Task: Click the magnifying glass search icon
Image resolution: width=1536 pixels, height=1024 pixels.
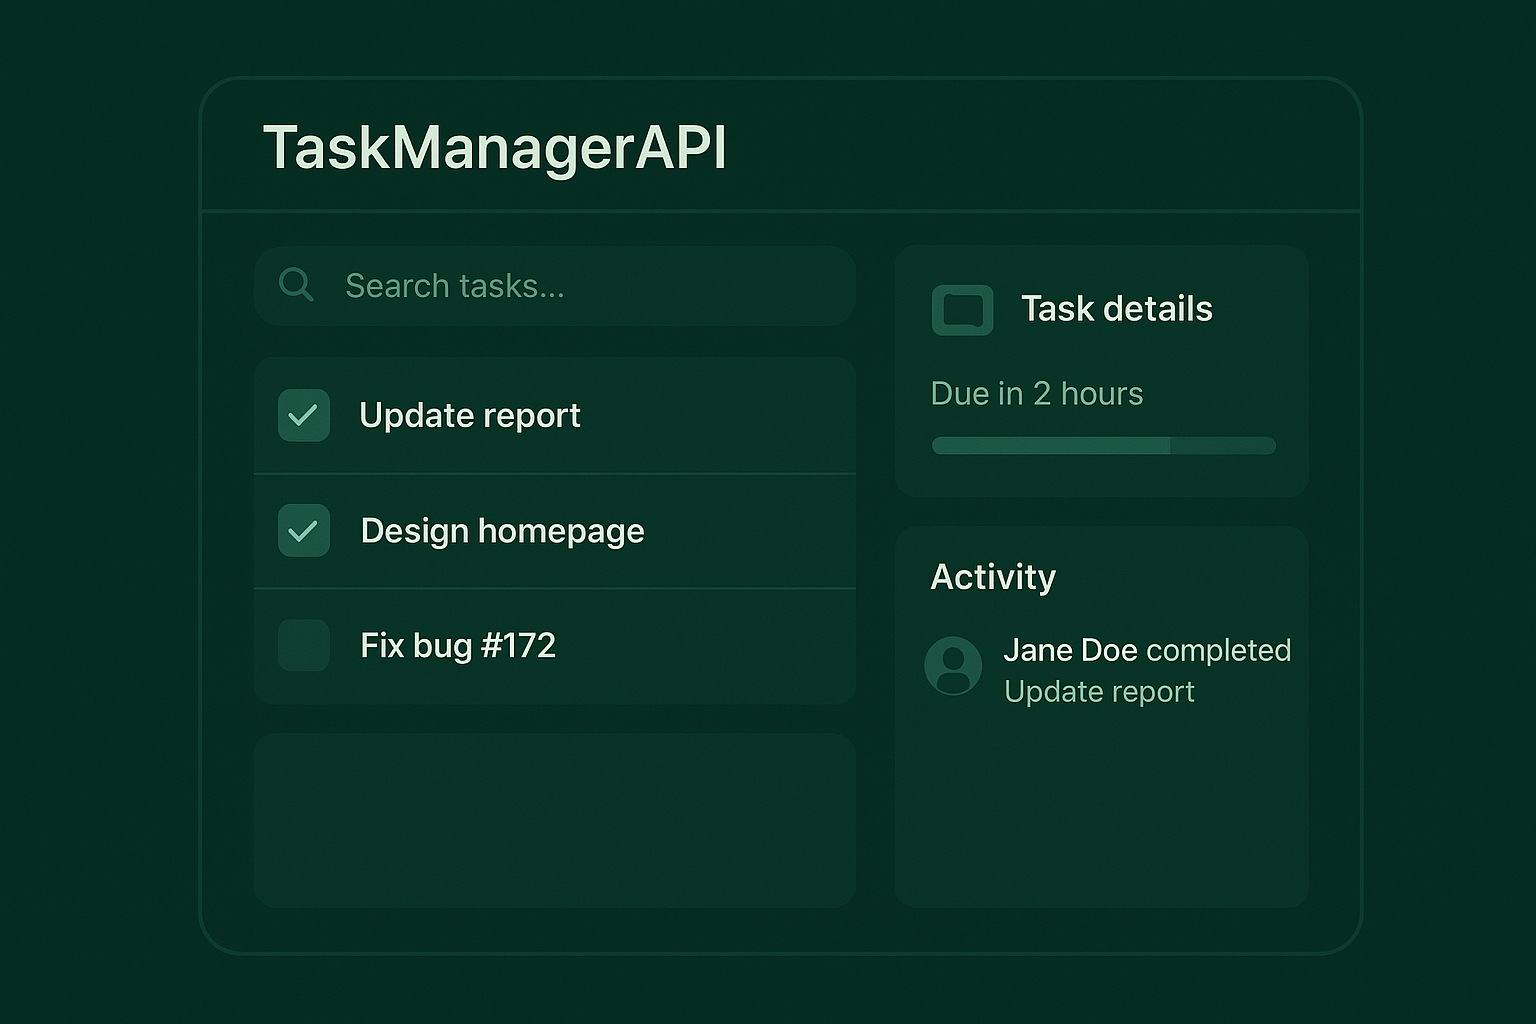Action: (x=296, y=286)
